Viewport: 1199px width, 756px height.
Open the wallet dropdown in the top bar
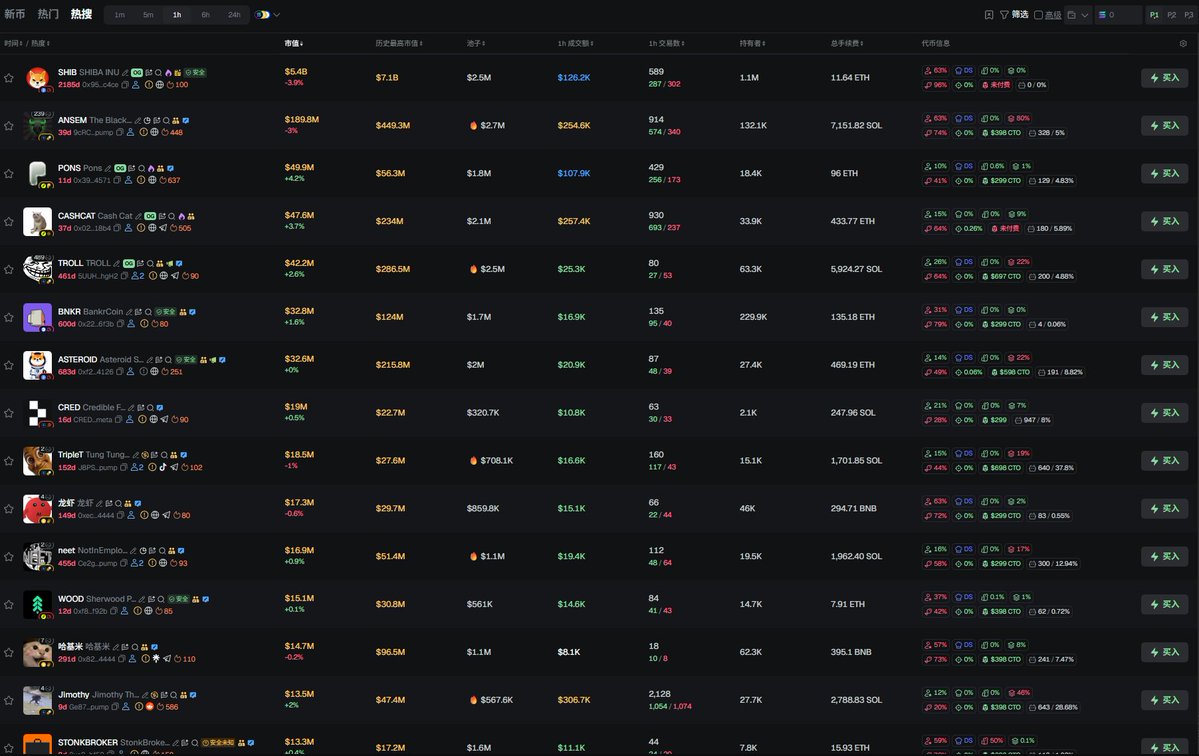coord(1077,15)
